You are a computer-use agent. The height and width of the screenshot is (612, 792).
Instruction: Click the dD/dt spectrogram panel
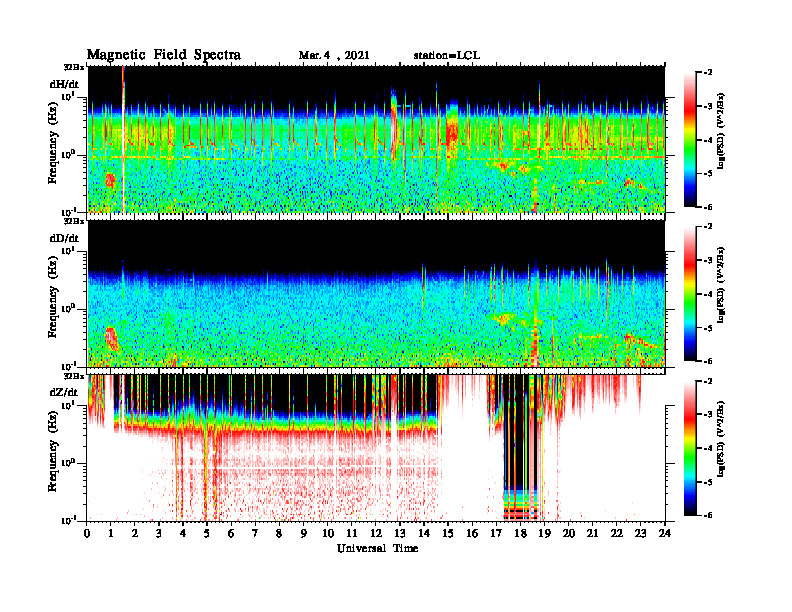click(376, 293)
